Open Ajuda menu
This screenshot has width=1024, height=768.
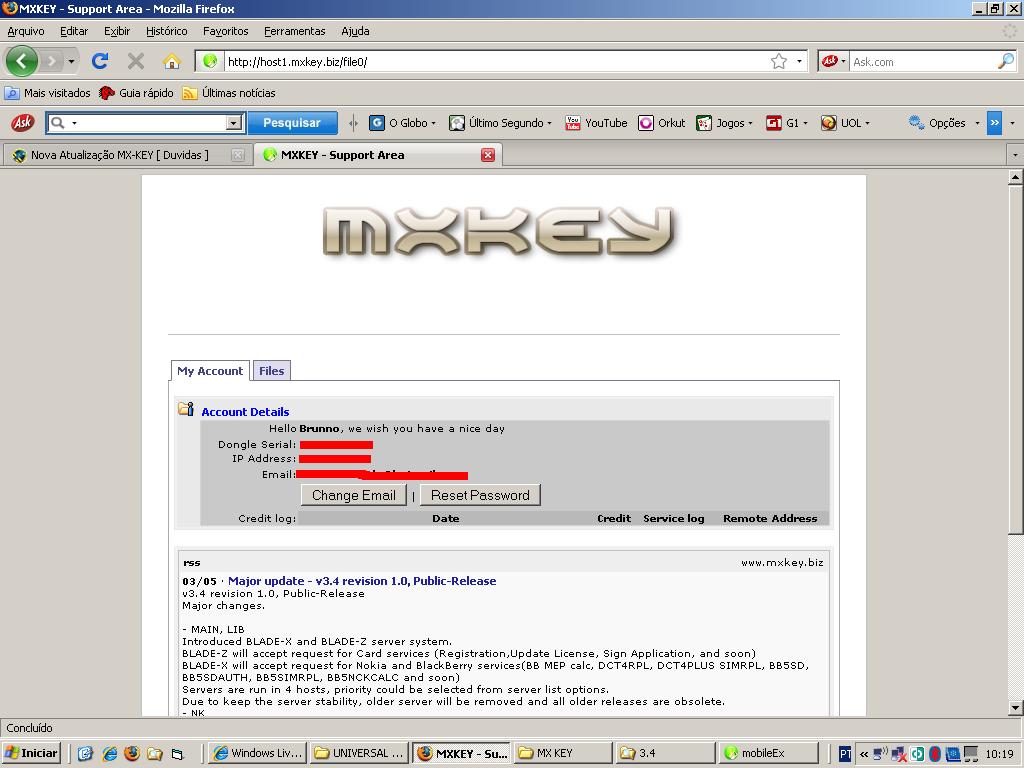(355, 31)
